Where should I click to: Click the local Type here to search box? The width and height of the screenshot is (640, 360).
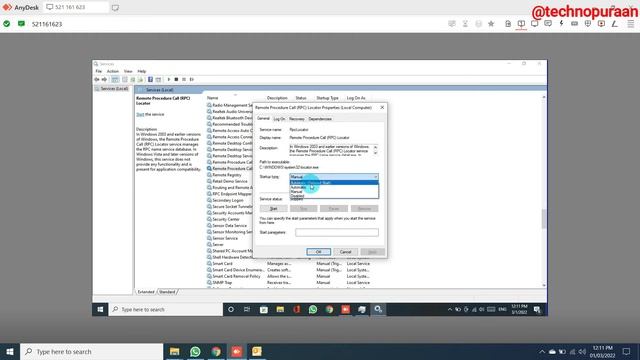pos(91,351)
